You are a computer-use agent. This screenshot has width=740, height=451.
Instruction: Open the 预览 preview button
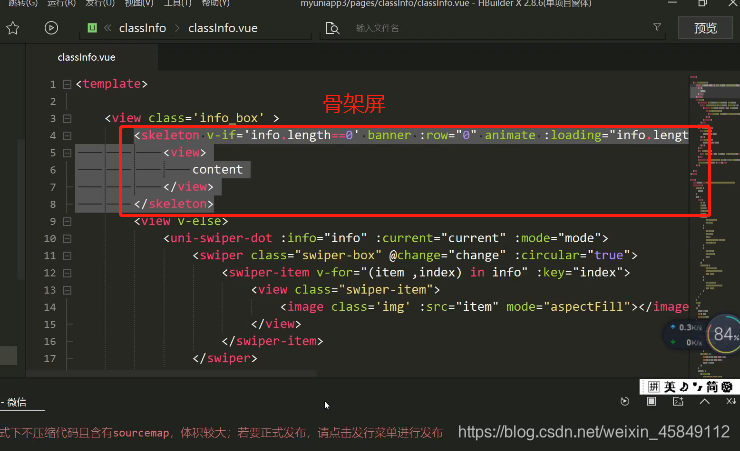tap(705, 28)
